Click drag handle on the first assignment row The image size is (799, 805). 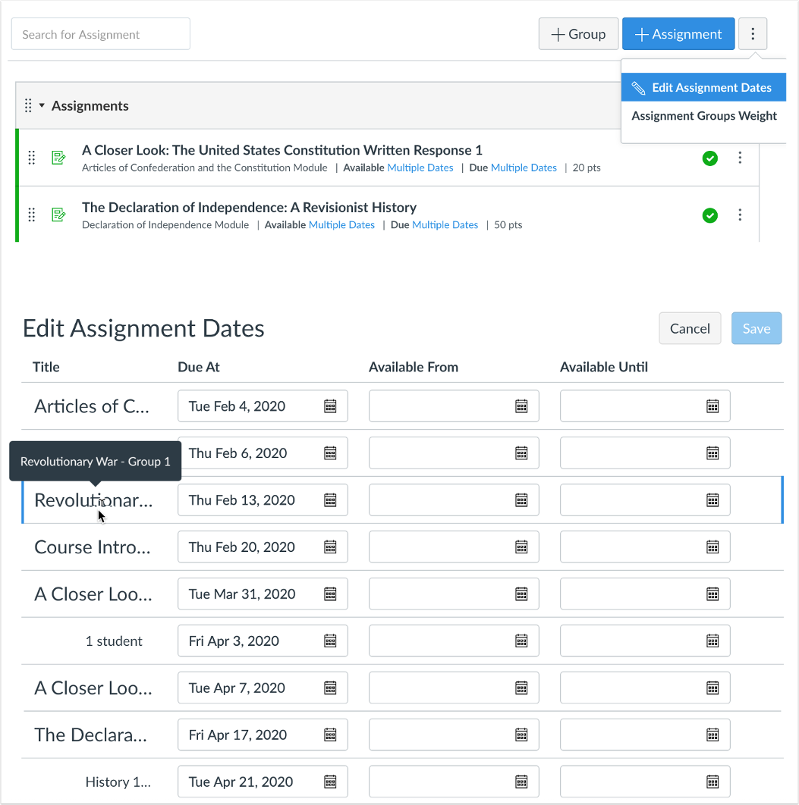(x=31, y=157)
